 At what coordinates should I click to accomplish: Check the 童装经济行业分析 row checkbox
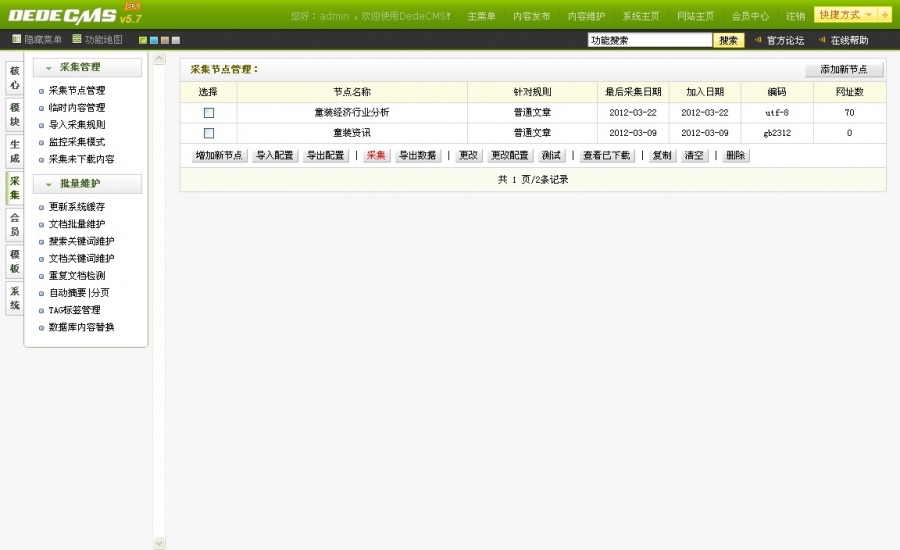[209, 113]
